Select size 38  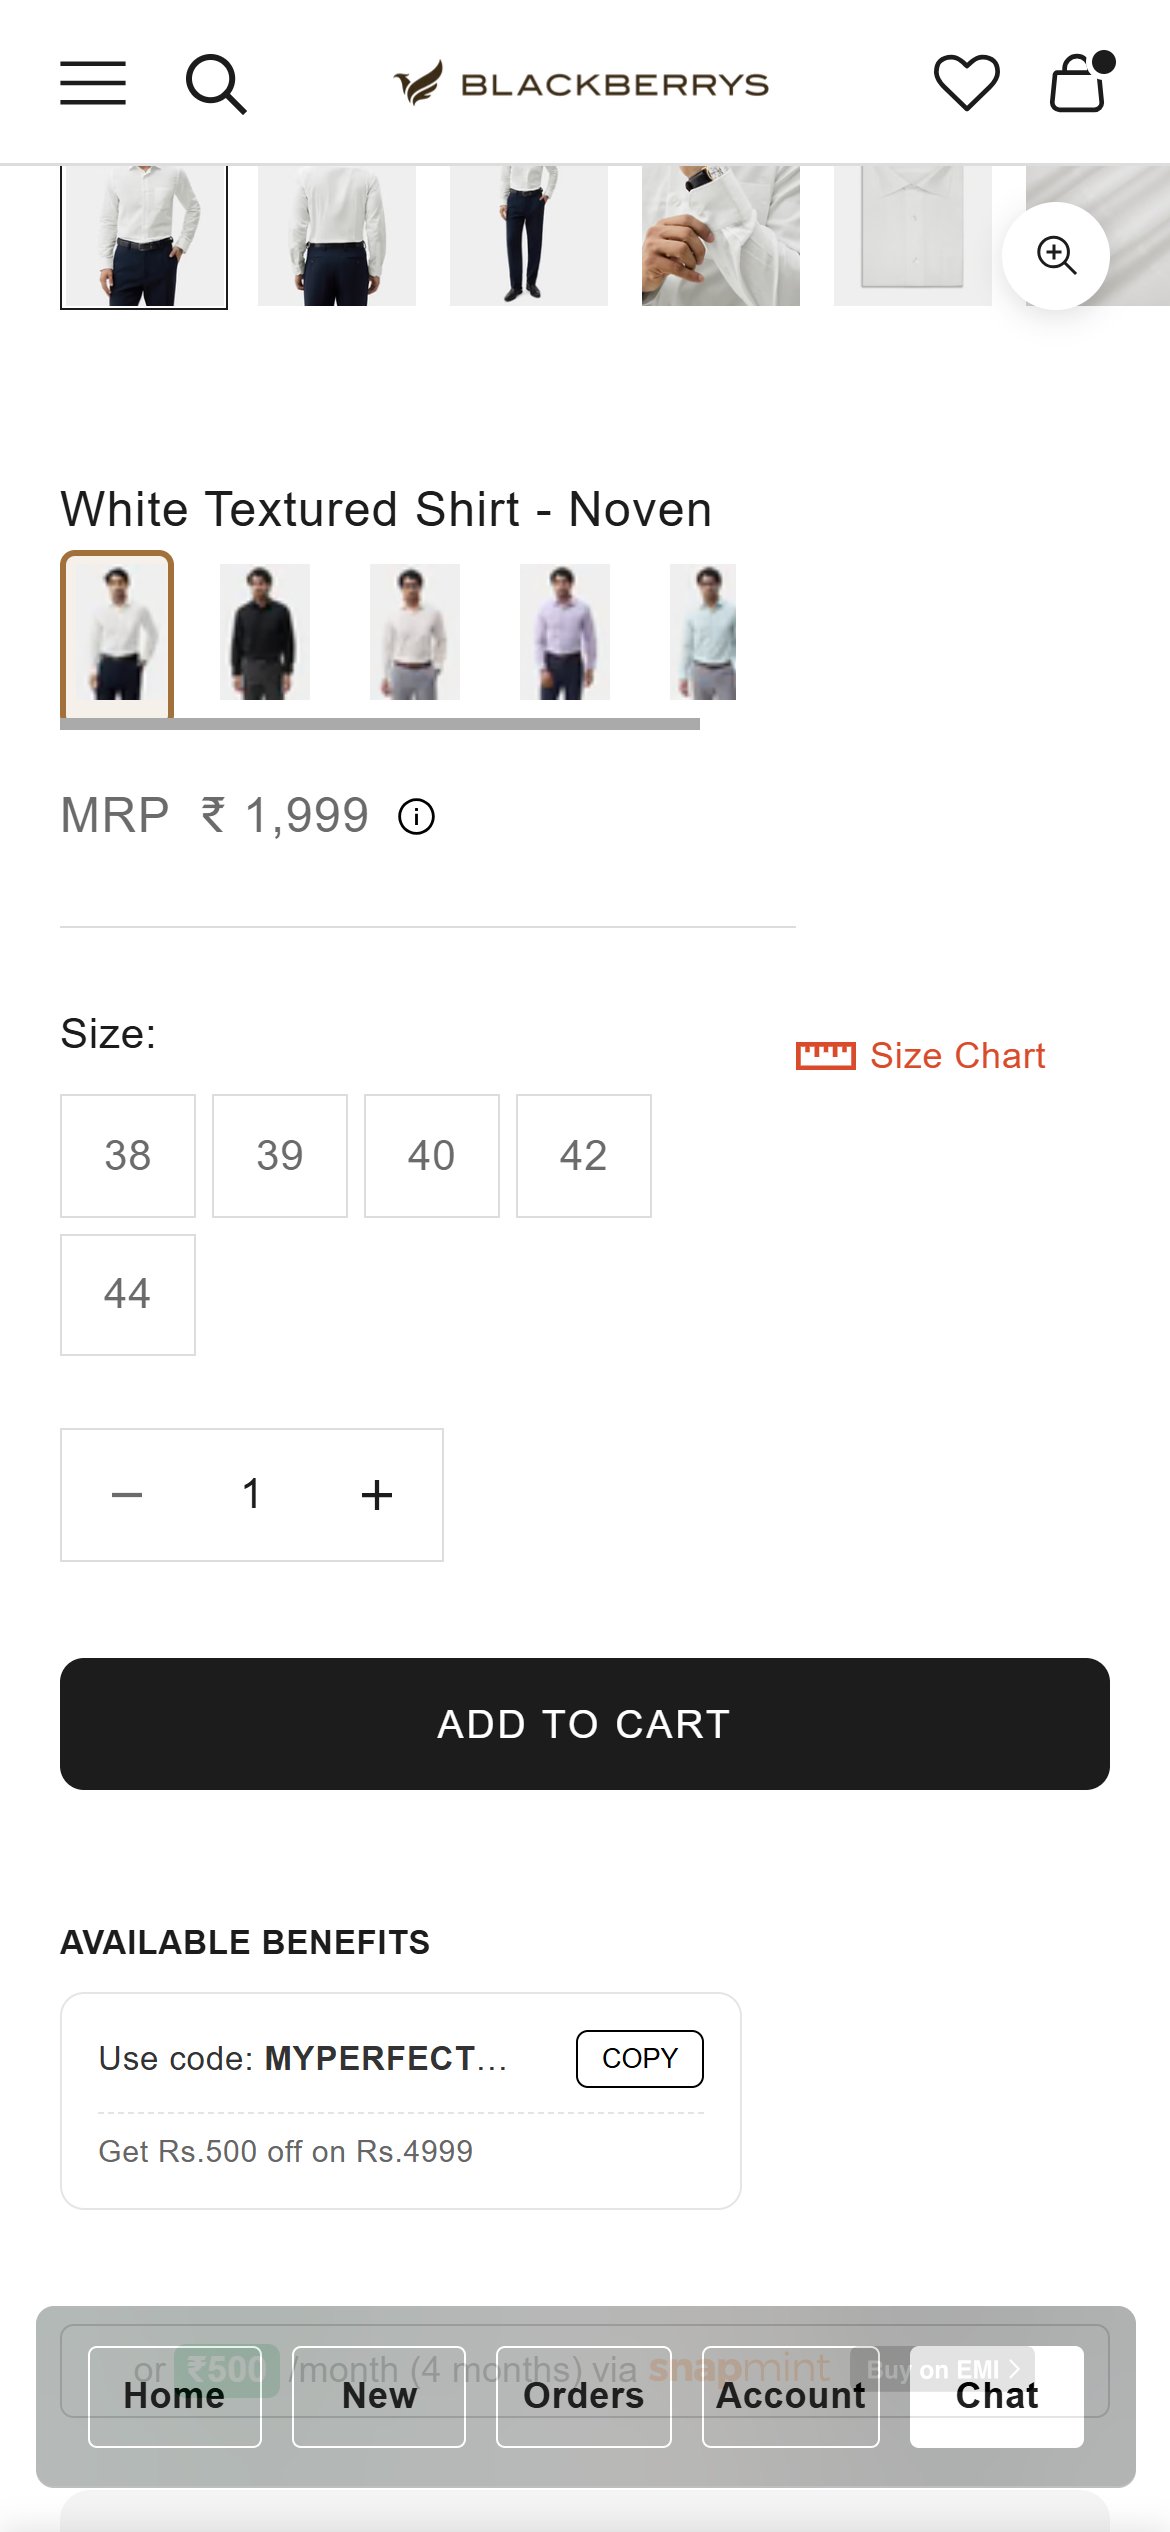tap(128, 1156)
